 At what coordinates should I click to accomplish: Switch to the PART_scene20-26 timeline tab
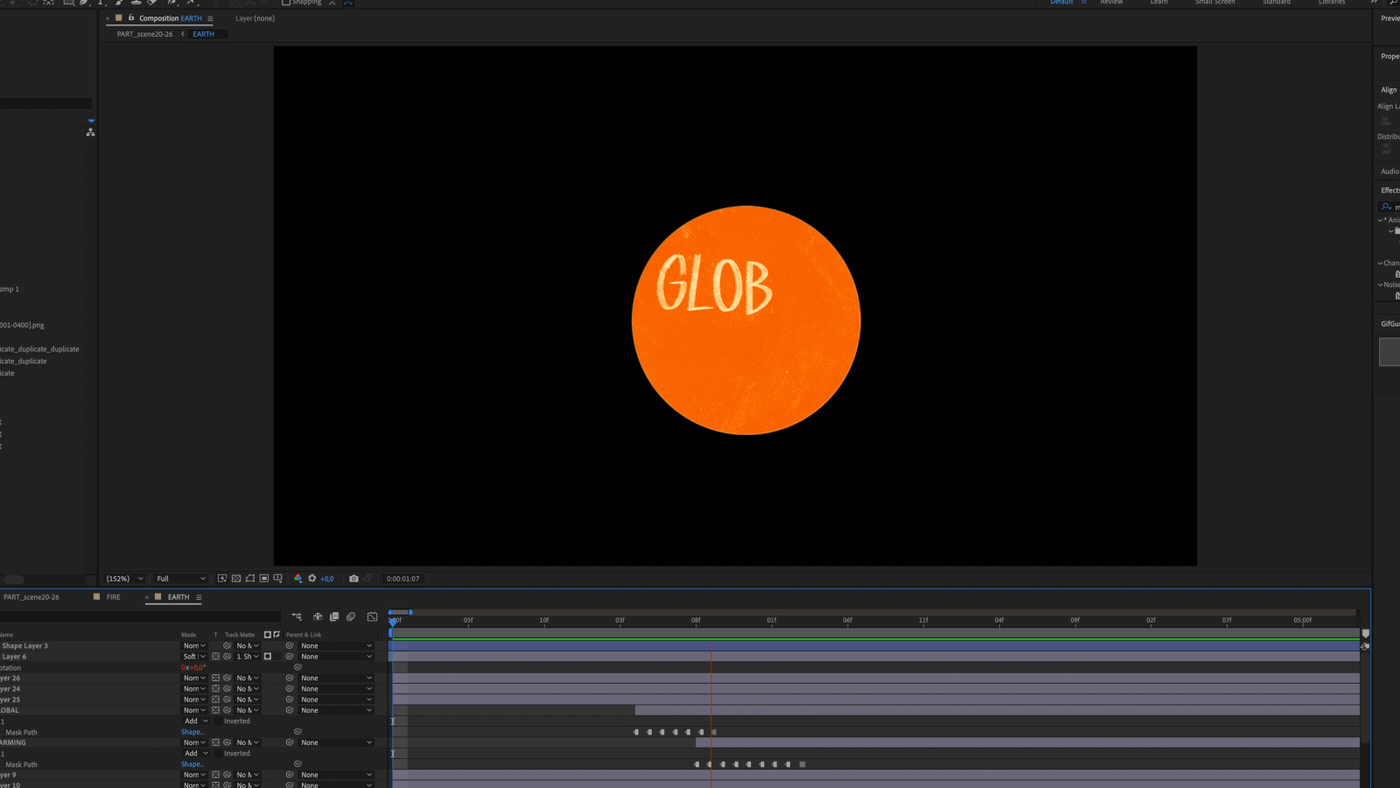coord(31,597)
